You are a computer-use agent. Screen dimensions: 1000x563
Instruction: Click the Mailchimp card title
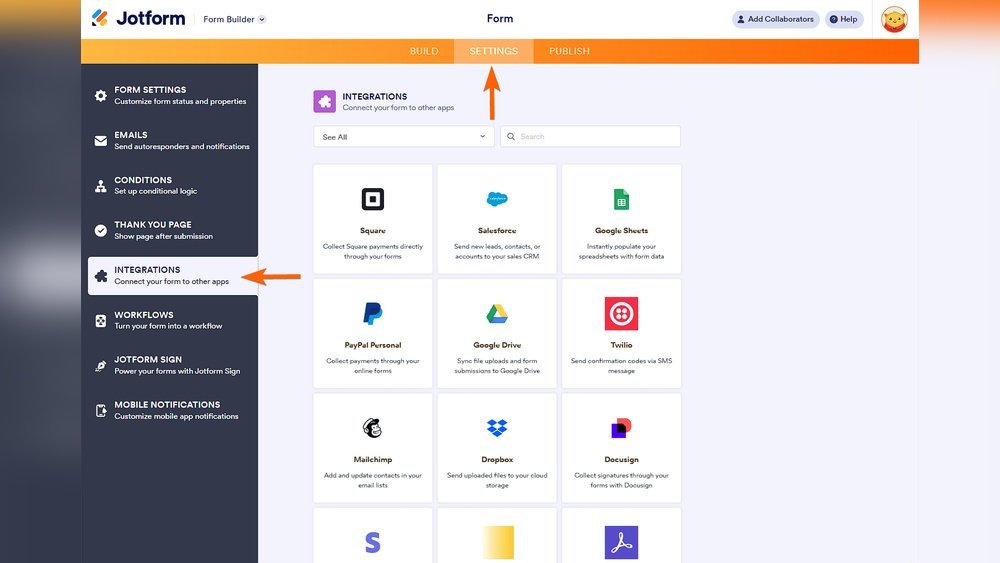coord(372,459)
